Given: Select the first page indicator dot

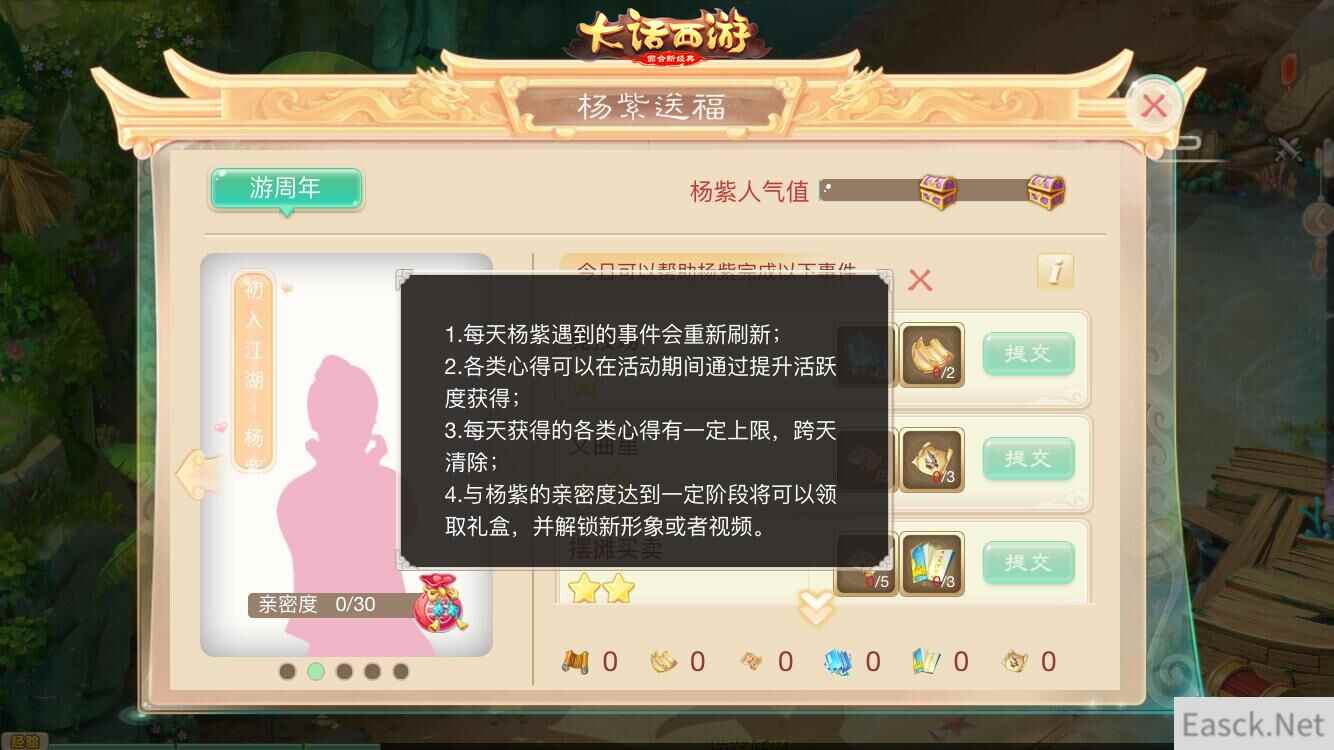Looking at the screenshot, I should pyautogui.click(x=287, y=671).
